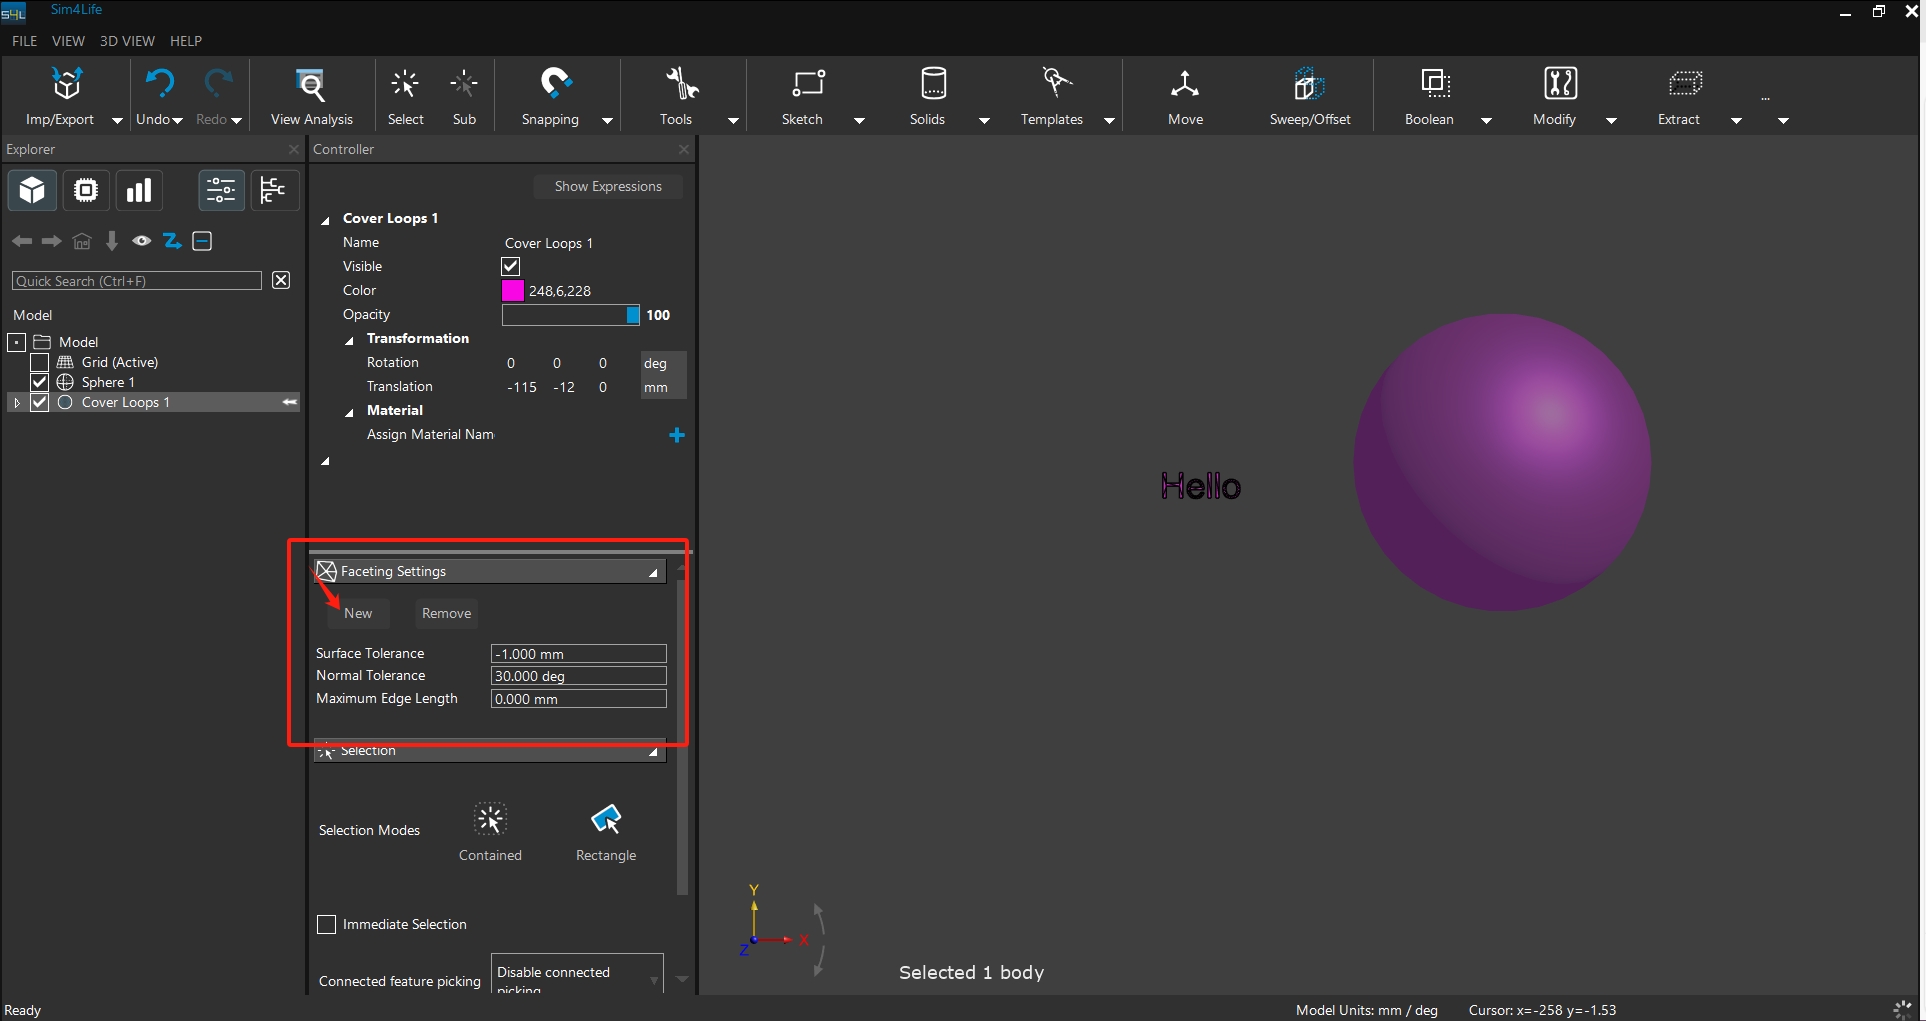The height and width of the screenshot is (1021, 1926).
Task: Activate the Snapping magnet tool
Action: tap(554, 85)
